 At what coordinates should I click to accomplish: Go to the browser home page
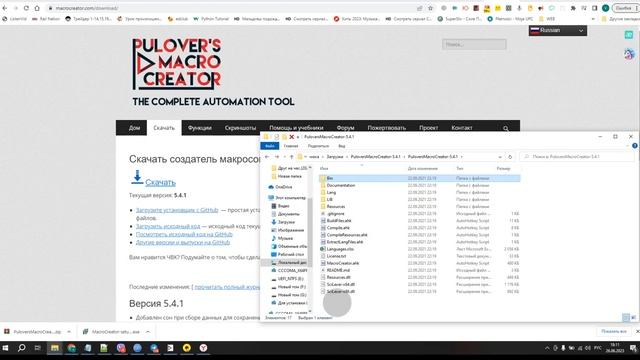pyautogui.click(x=37, y=8)
